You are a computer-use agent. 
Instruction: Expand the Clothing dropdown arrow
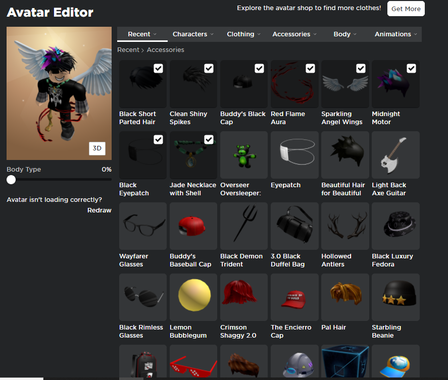(259, 34)
